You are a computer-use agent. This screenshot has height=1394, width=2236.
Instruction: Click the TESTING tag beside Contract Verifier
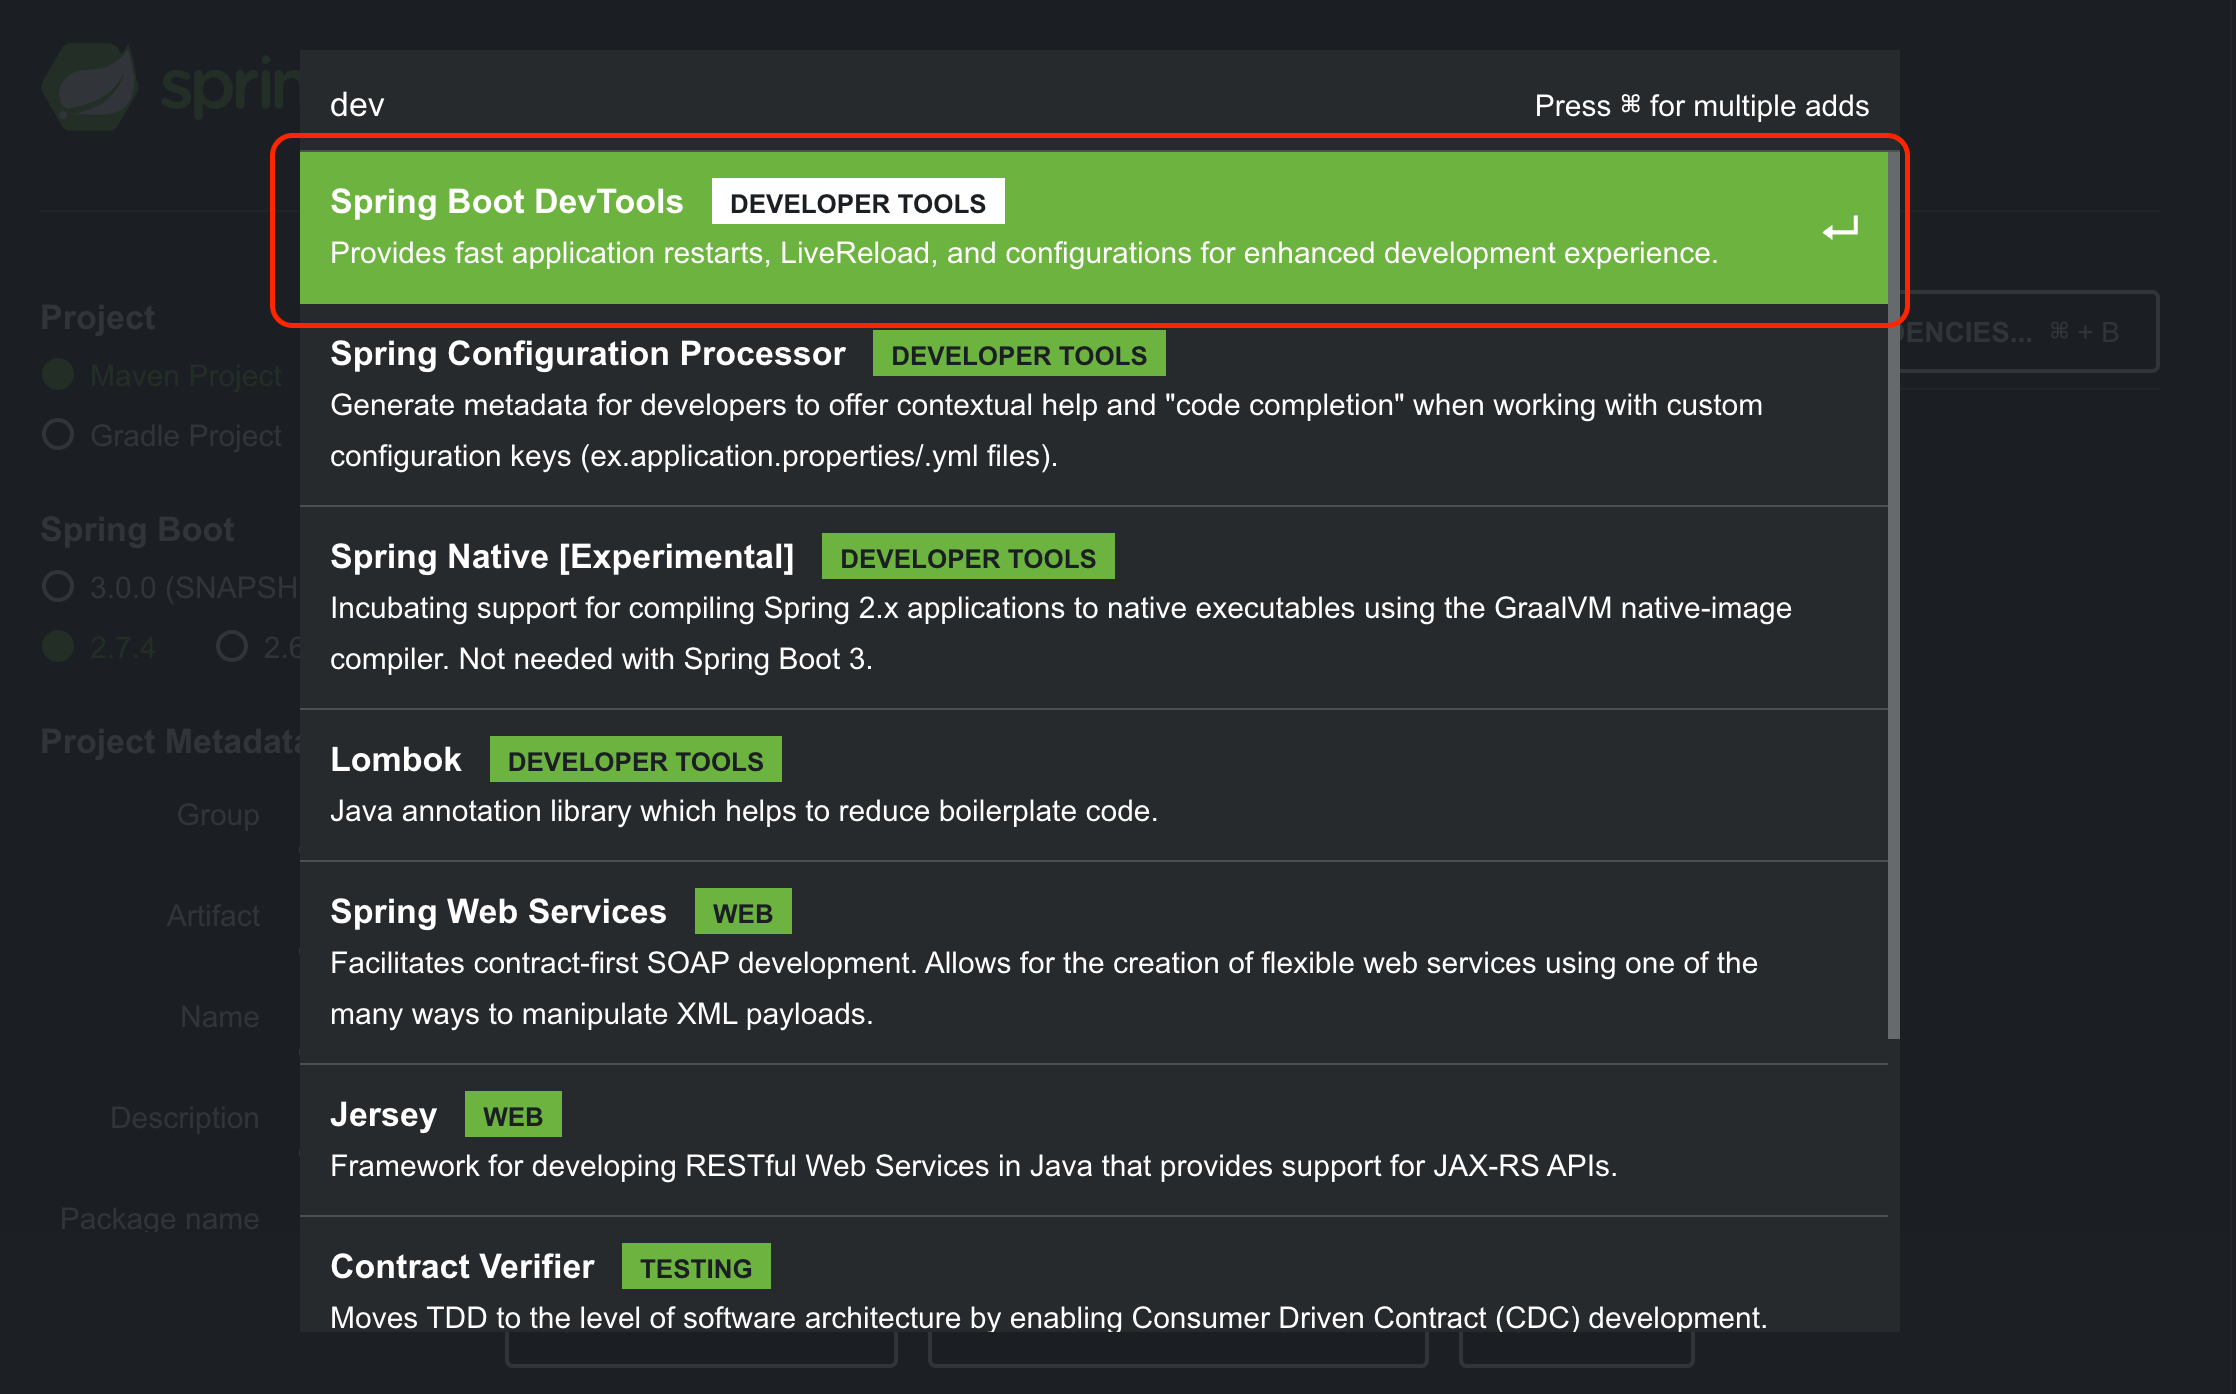click(x=695, y=1268)
